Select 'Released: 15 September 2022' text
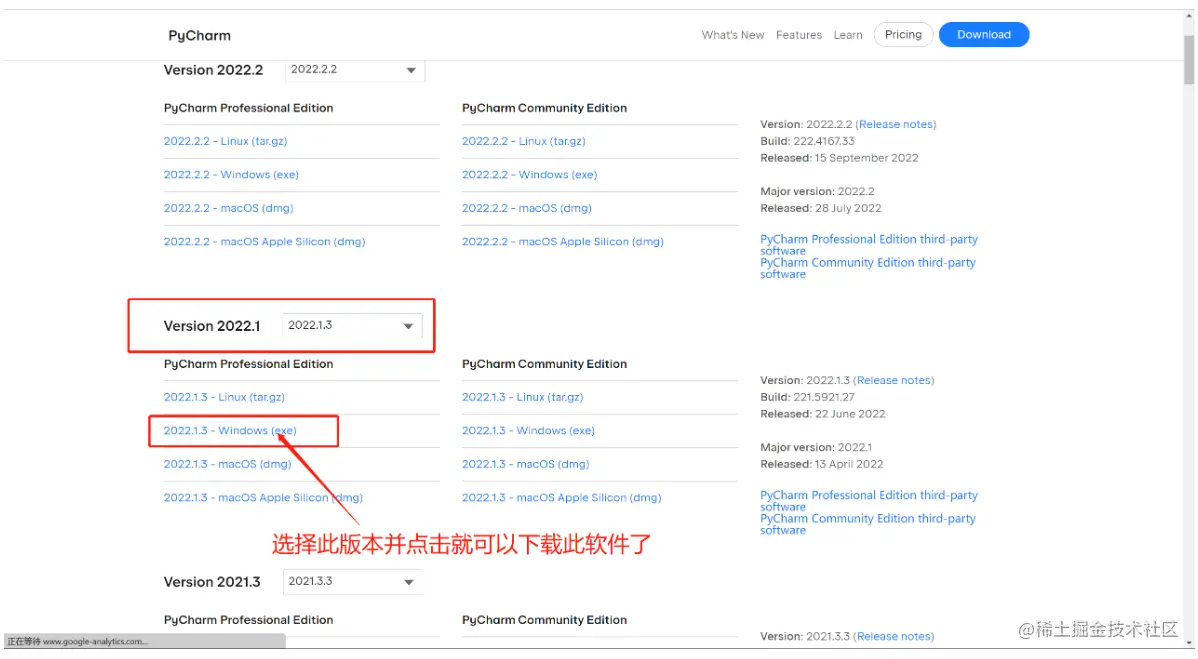Image resolution: width=1198 pixels, height=659 pixels. pos(839,158)
